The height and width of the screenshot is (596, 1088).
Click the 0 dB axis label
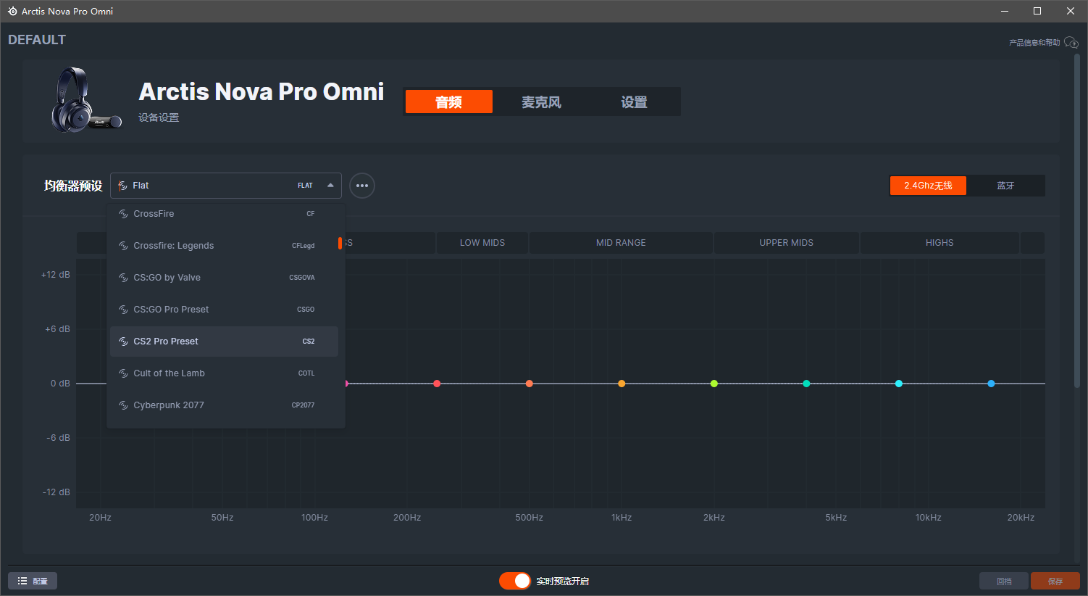pyautogui.click(x=60, y=384)
